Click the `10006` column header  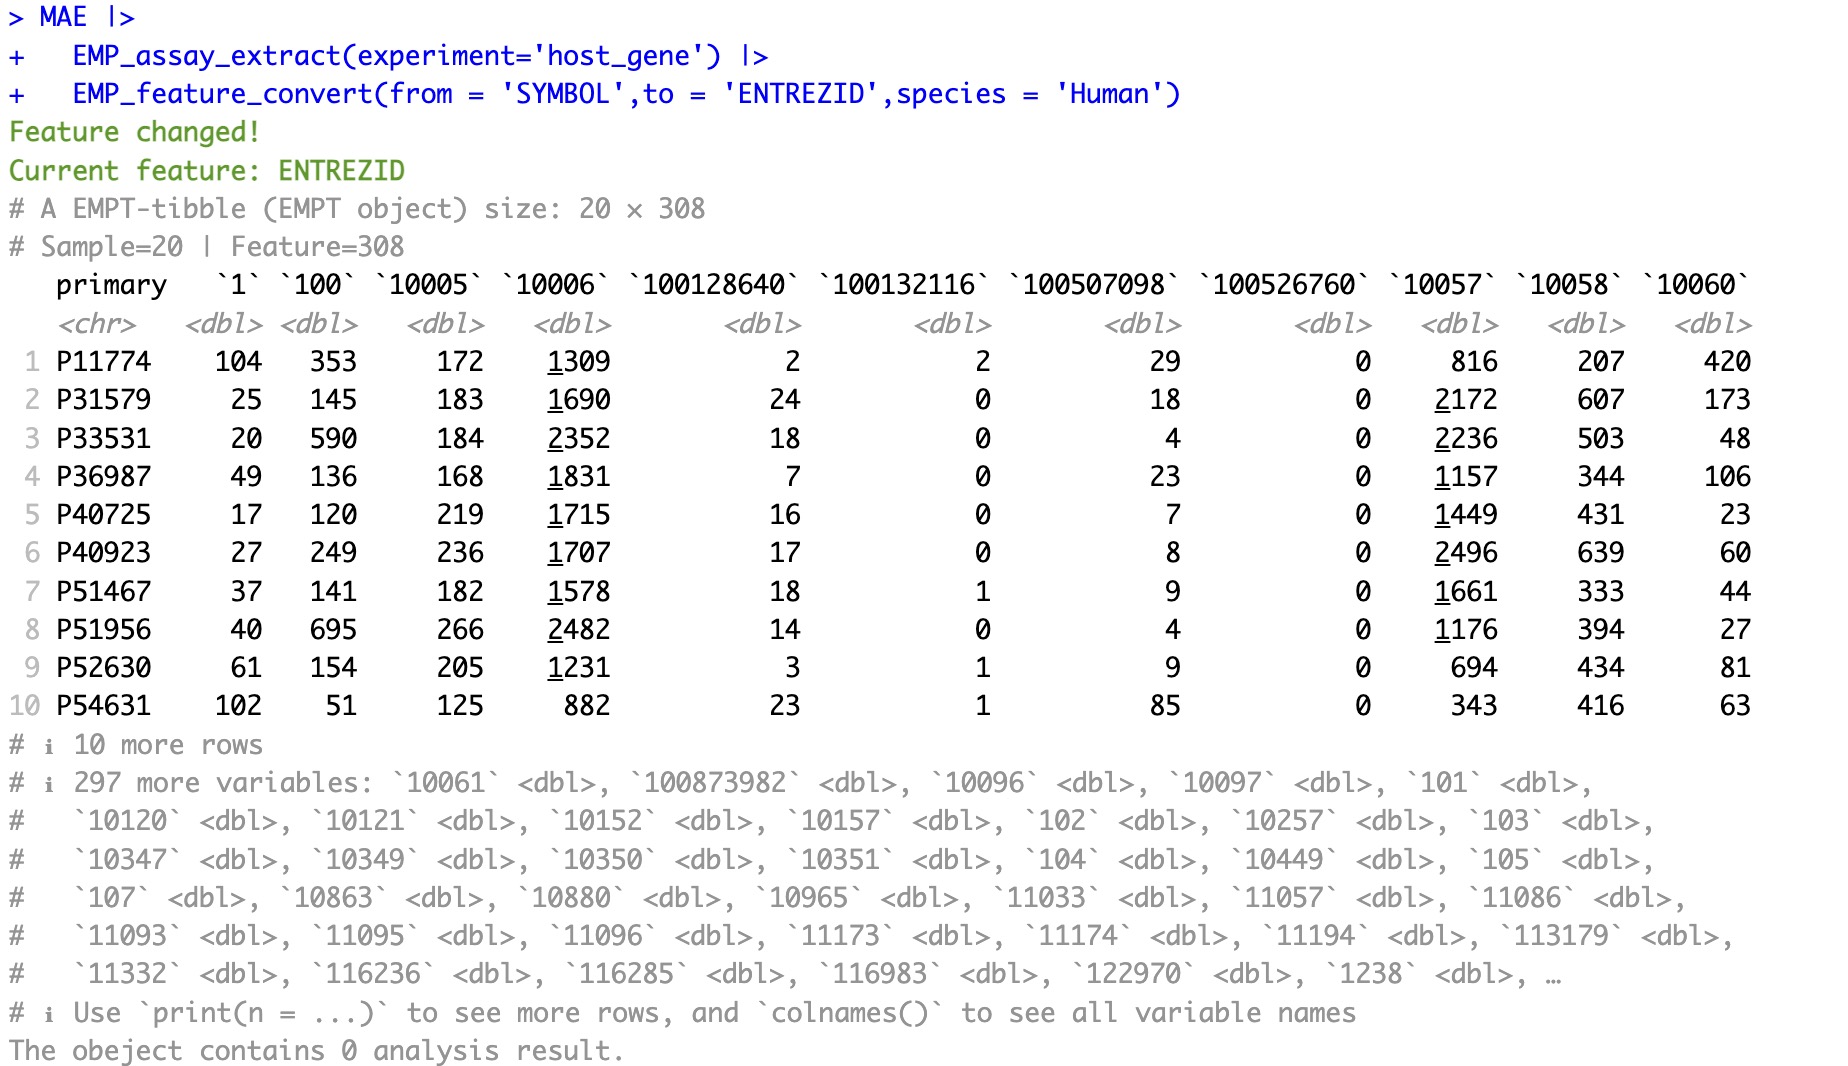tap(555, 285)
